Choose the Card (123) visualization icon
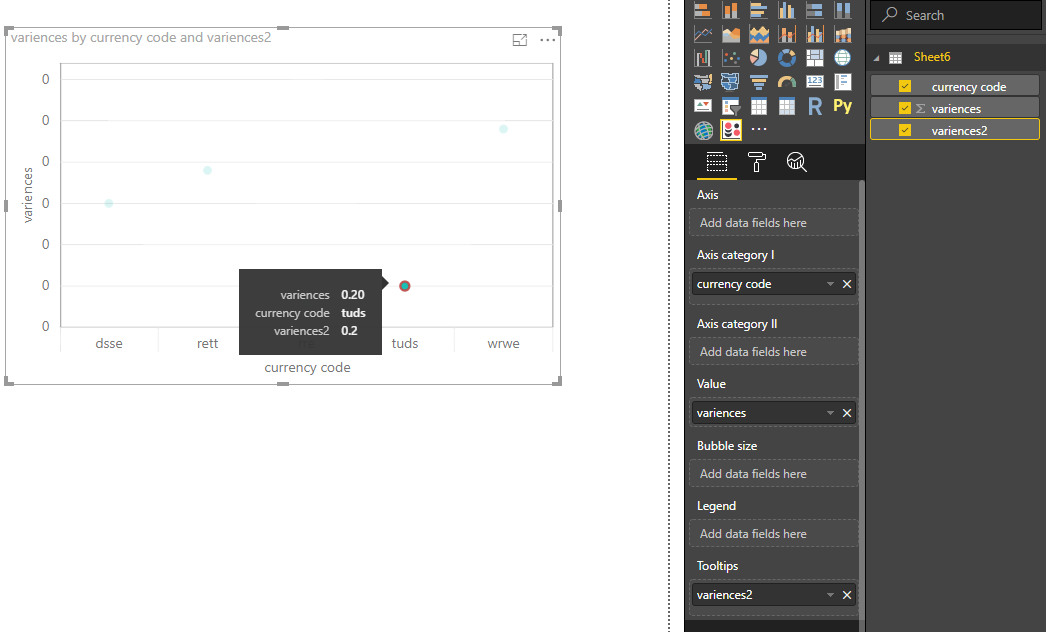The image size is (1051, 632). (x=815, y=82)
